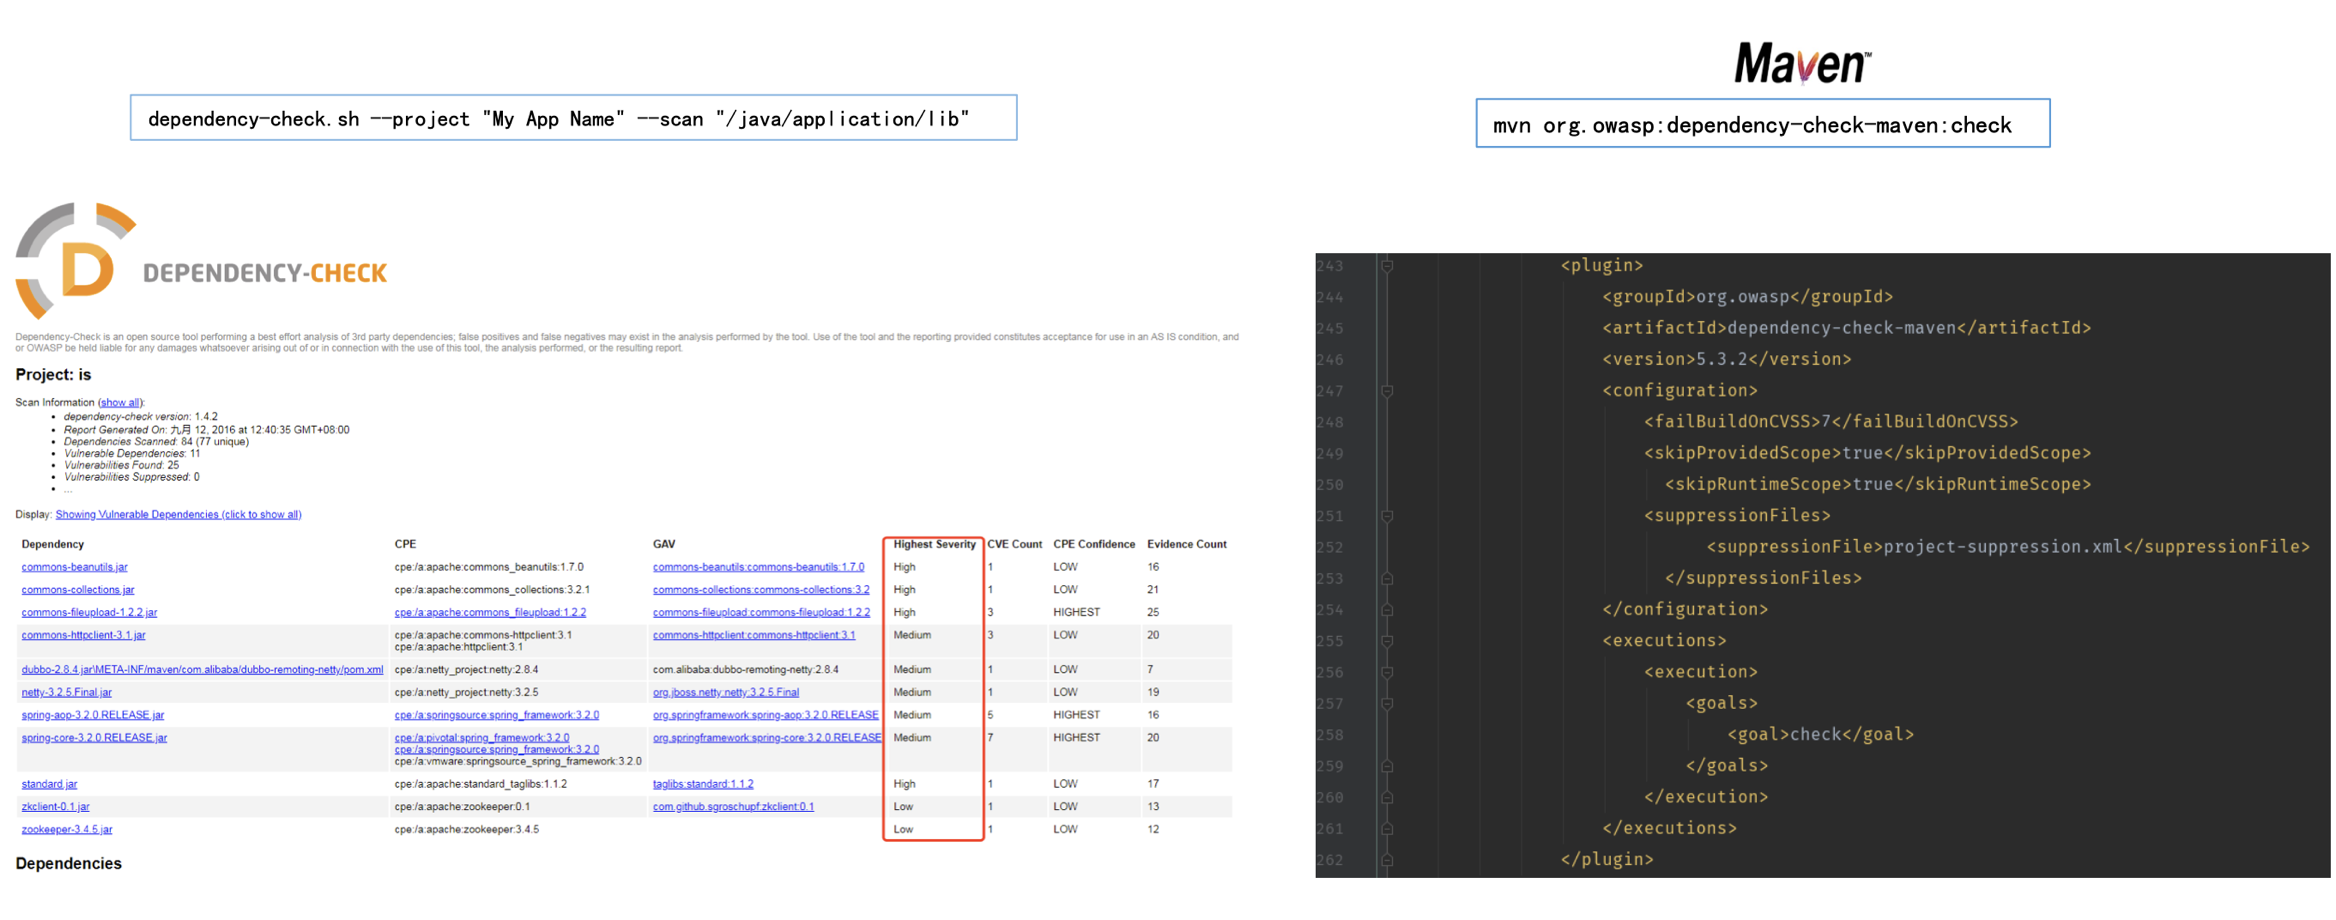Click the 'Highest Severity' column header
2336x920 pixels.
(x=934, y=545)
